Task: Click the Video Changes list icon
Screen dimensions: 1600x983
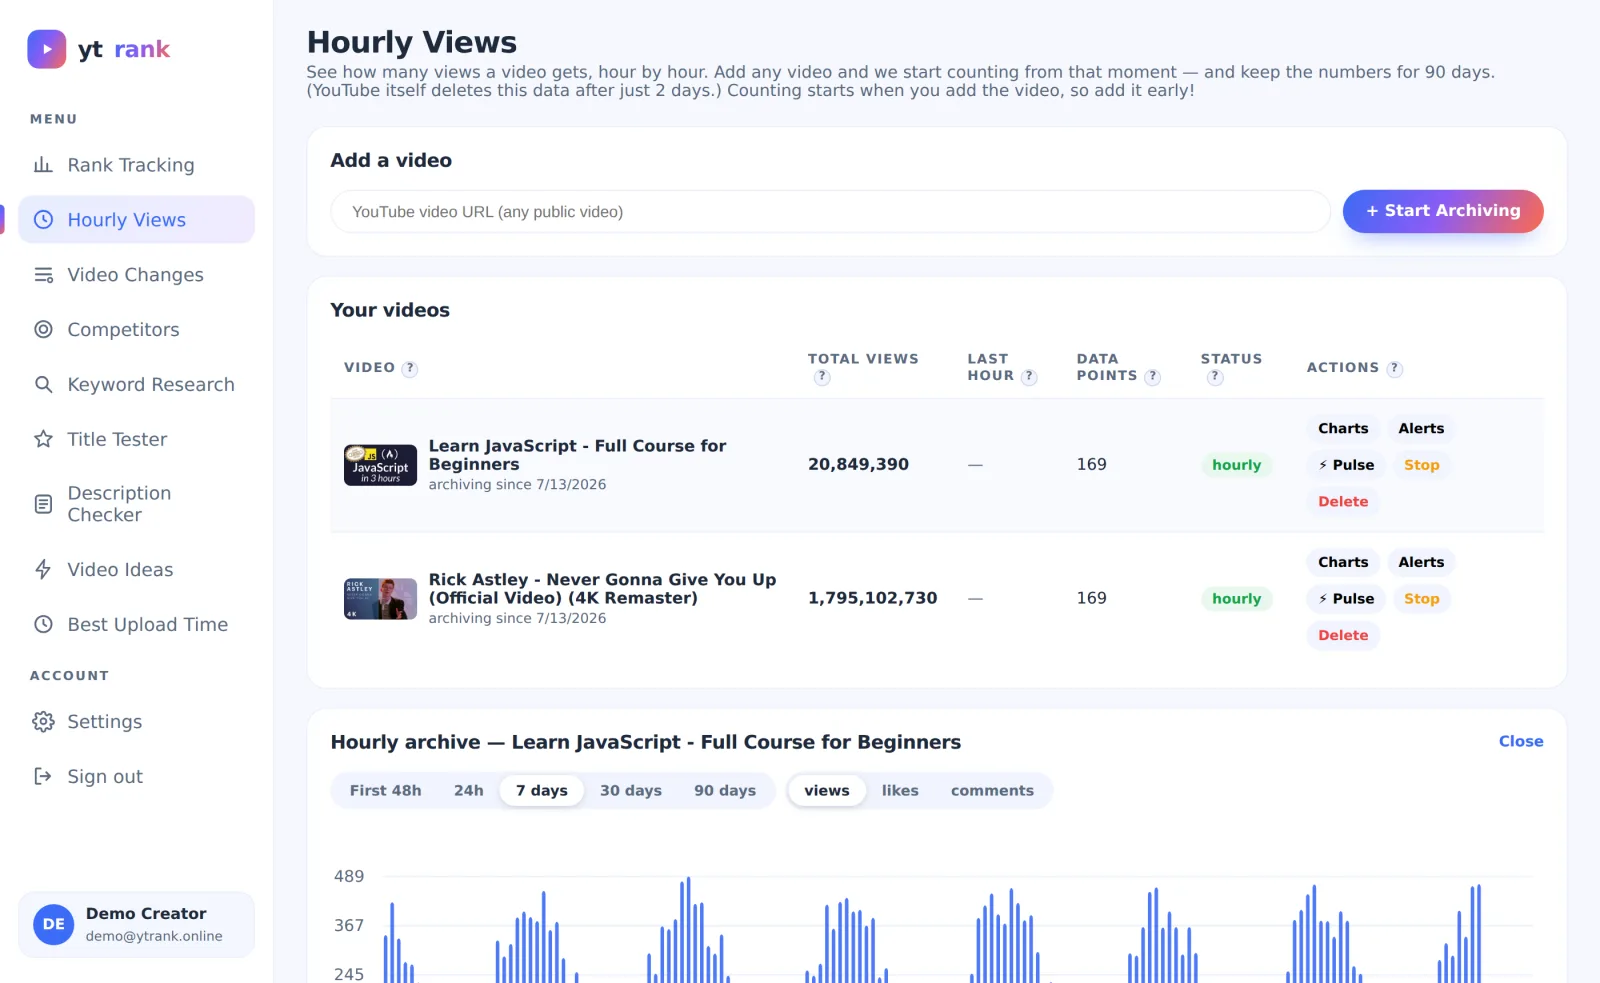Action: [43, 275]
